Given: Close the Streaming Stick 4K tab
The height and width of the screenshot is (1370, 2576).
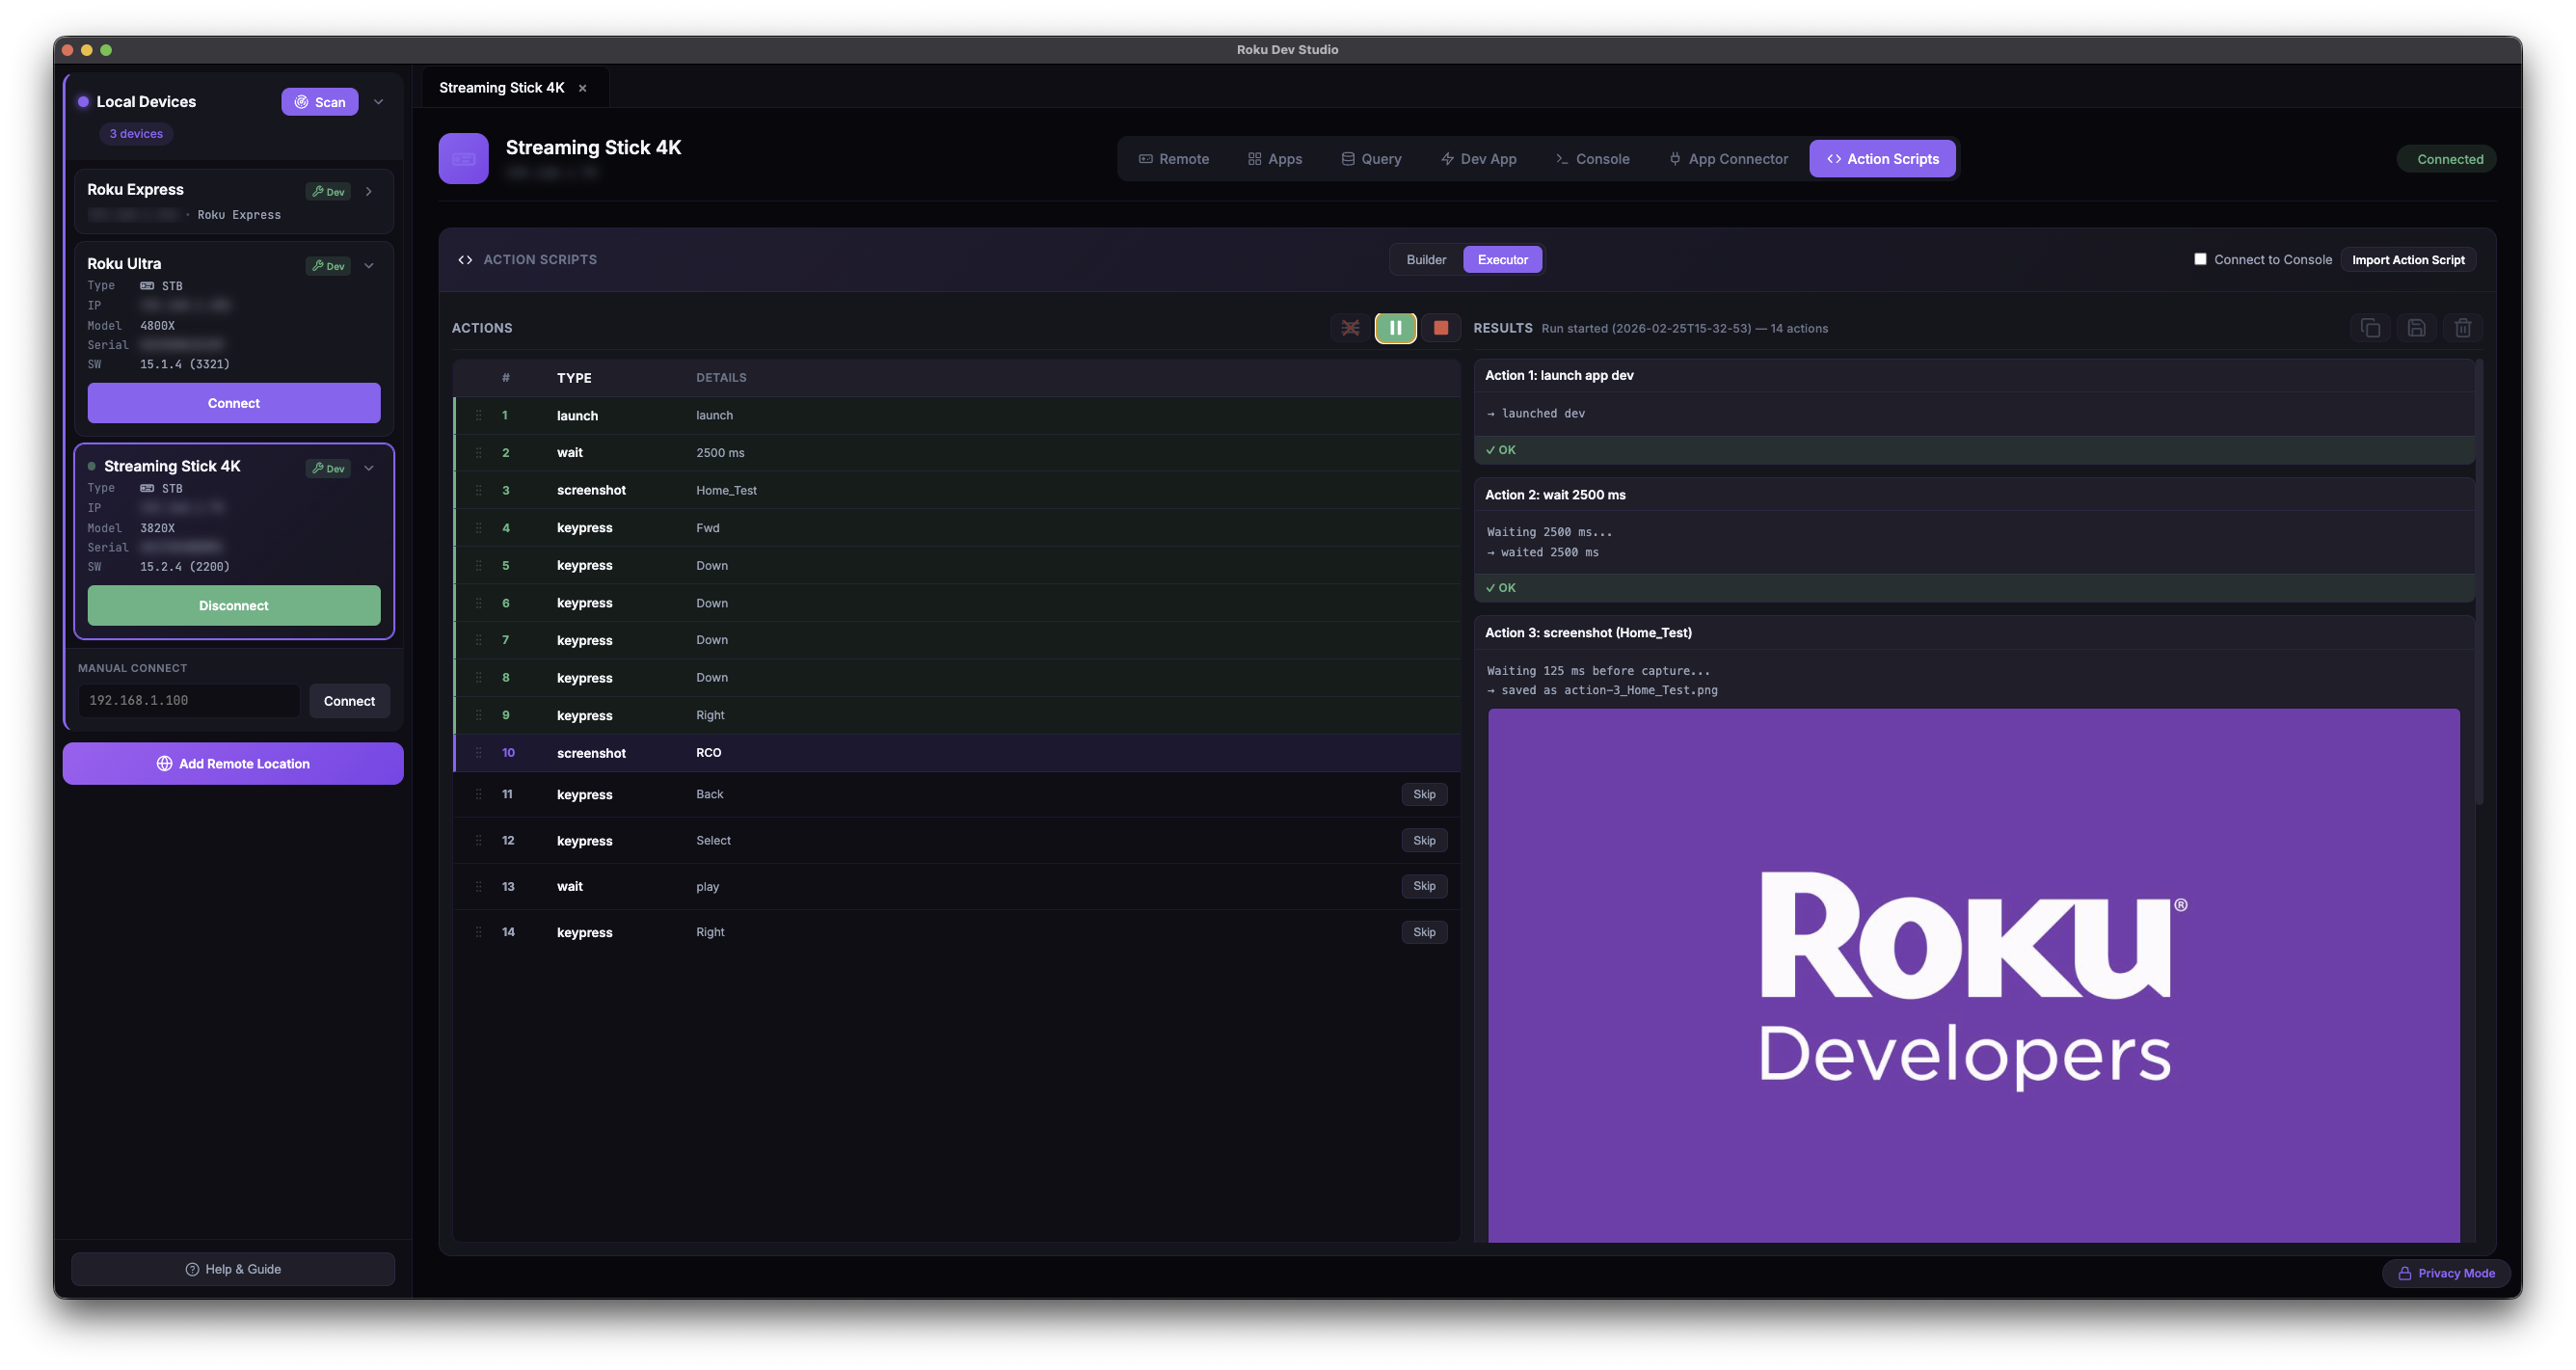Looking at the screenshot, I should coord(583,89).
